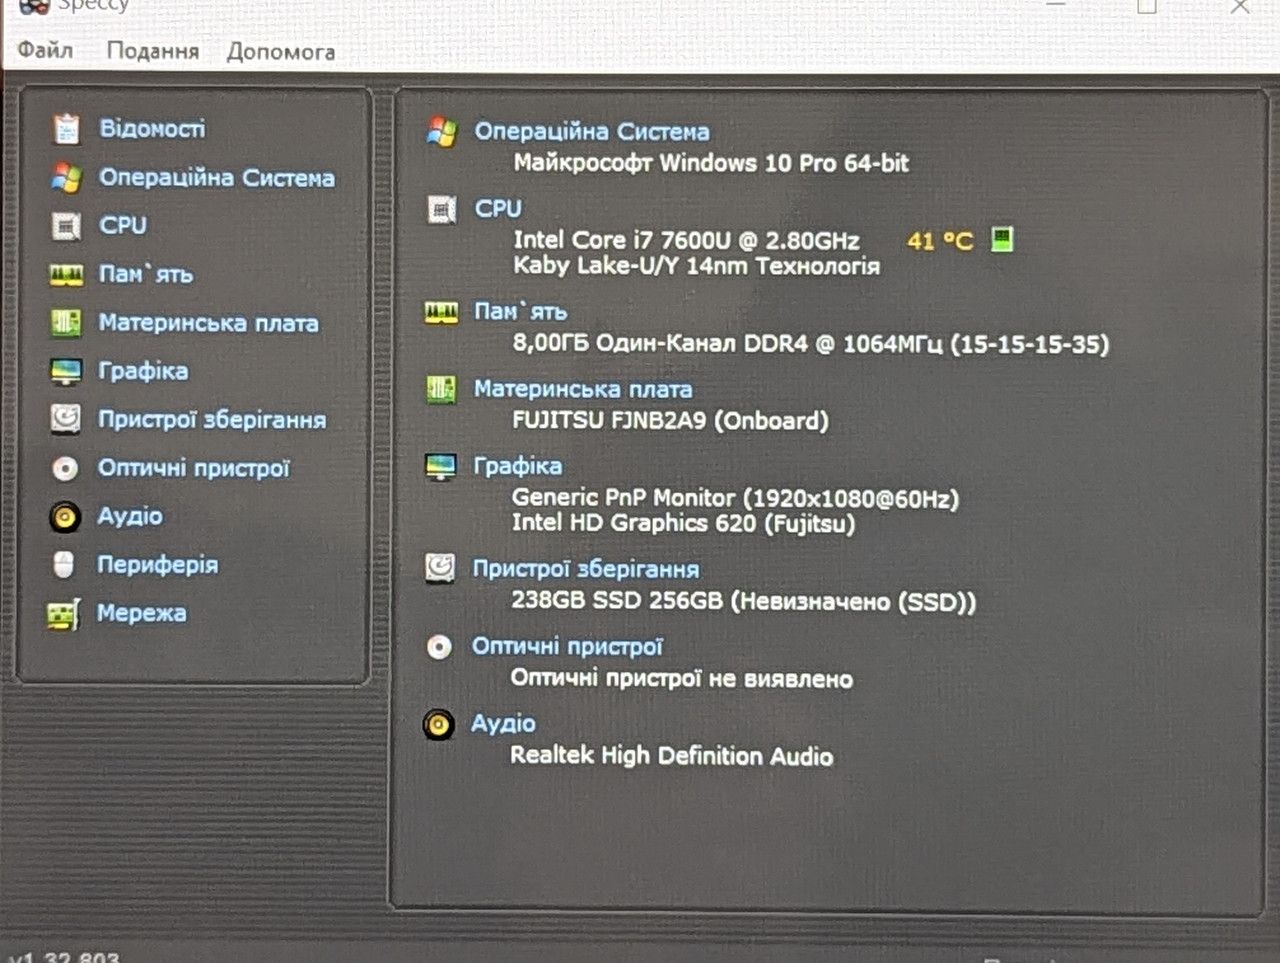Click the FUJITSU FJNB2A9 (Onboard) text
The image size is (1280, 963).
[x=670, y=421]
